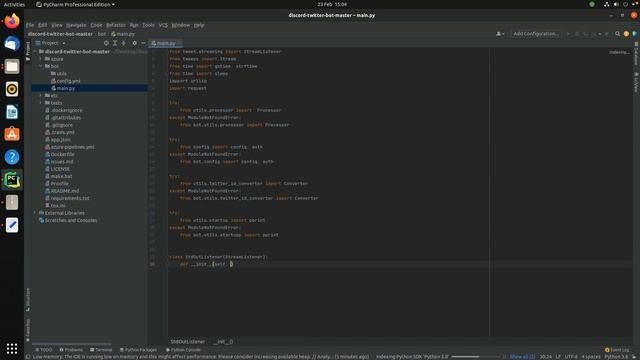Image resolution: width=640 pixels, height=360 pixels.
Task: Open the Problems tool window tab
Action: pyautogui.click(x=71, y=350)
